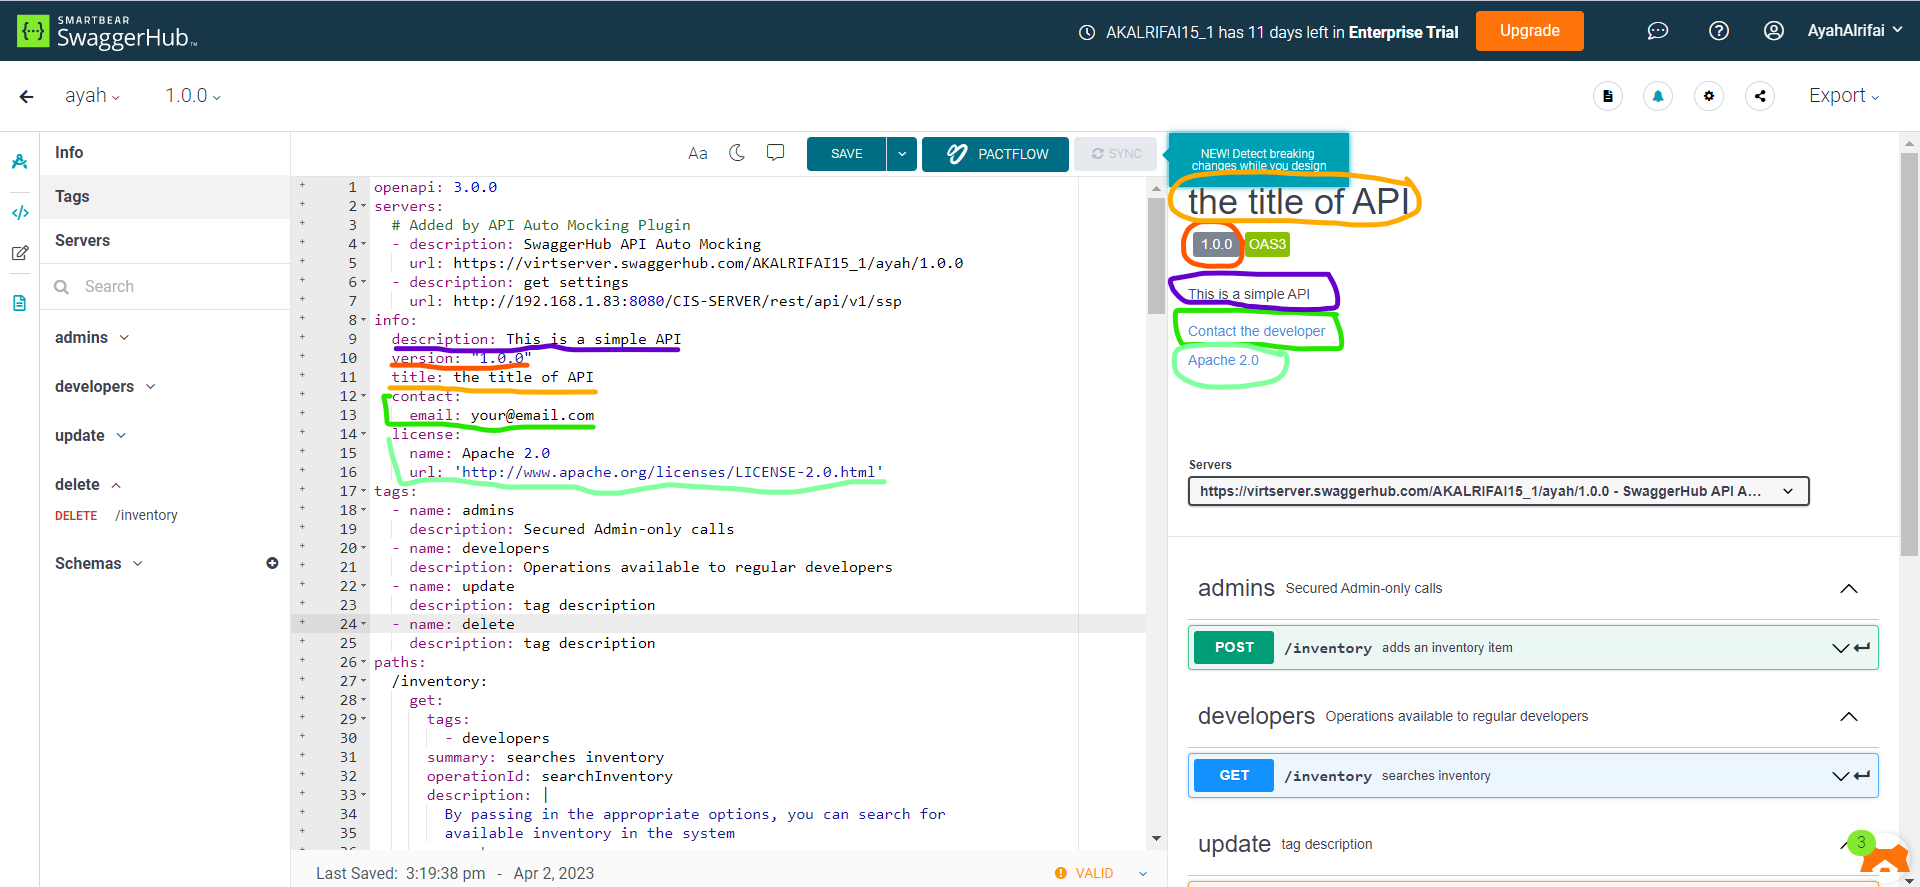The image size is (1920, 887).
Task: Open the editor comments icon
Action: 775,153
